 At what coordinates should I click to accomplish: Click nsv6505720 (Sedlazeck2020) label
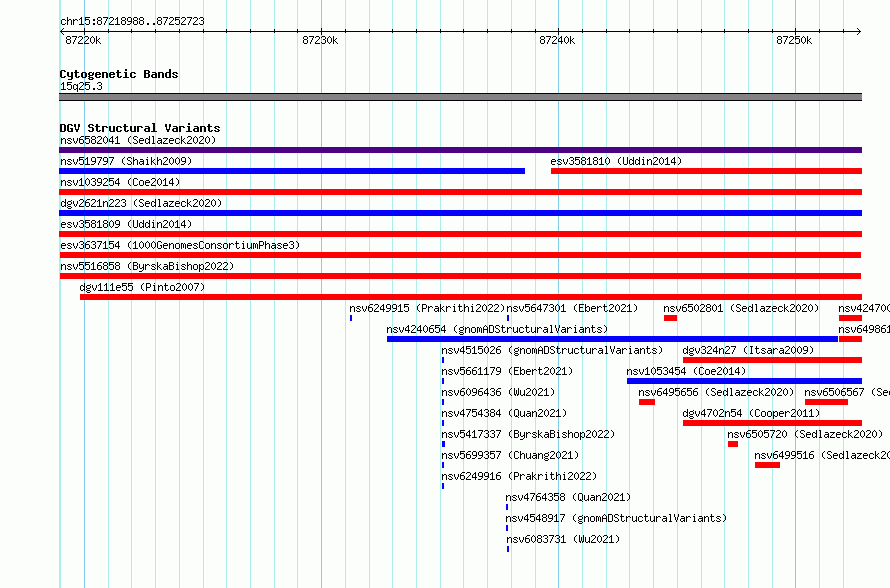(805, 434)
